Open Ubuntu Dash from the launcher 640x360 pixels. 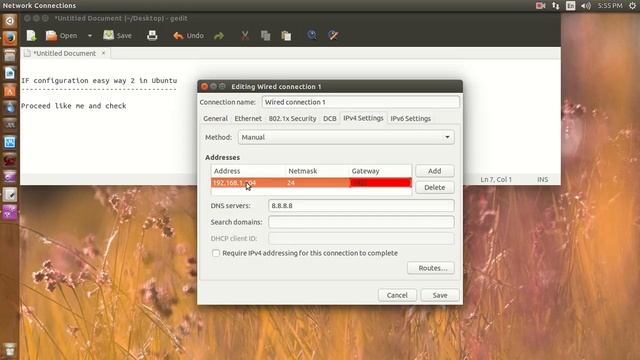point(10,21)
